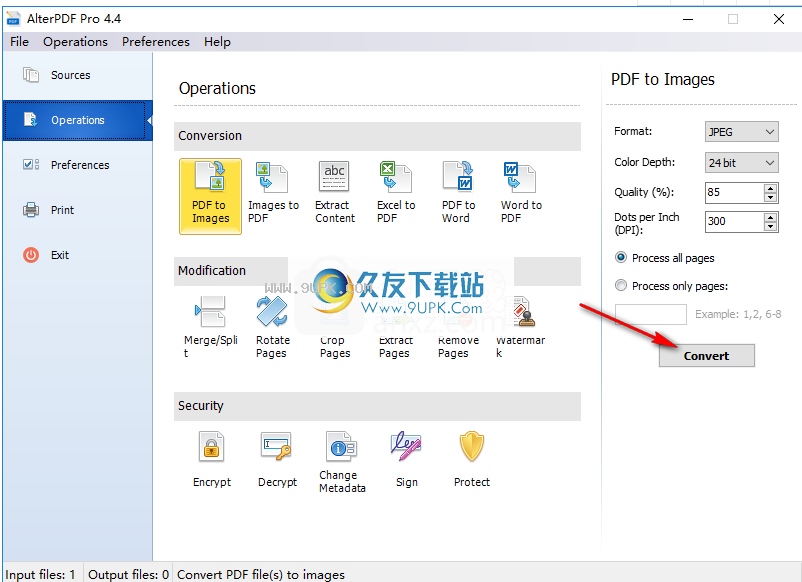Open the File menu

tap(19, 42)
